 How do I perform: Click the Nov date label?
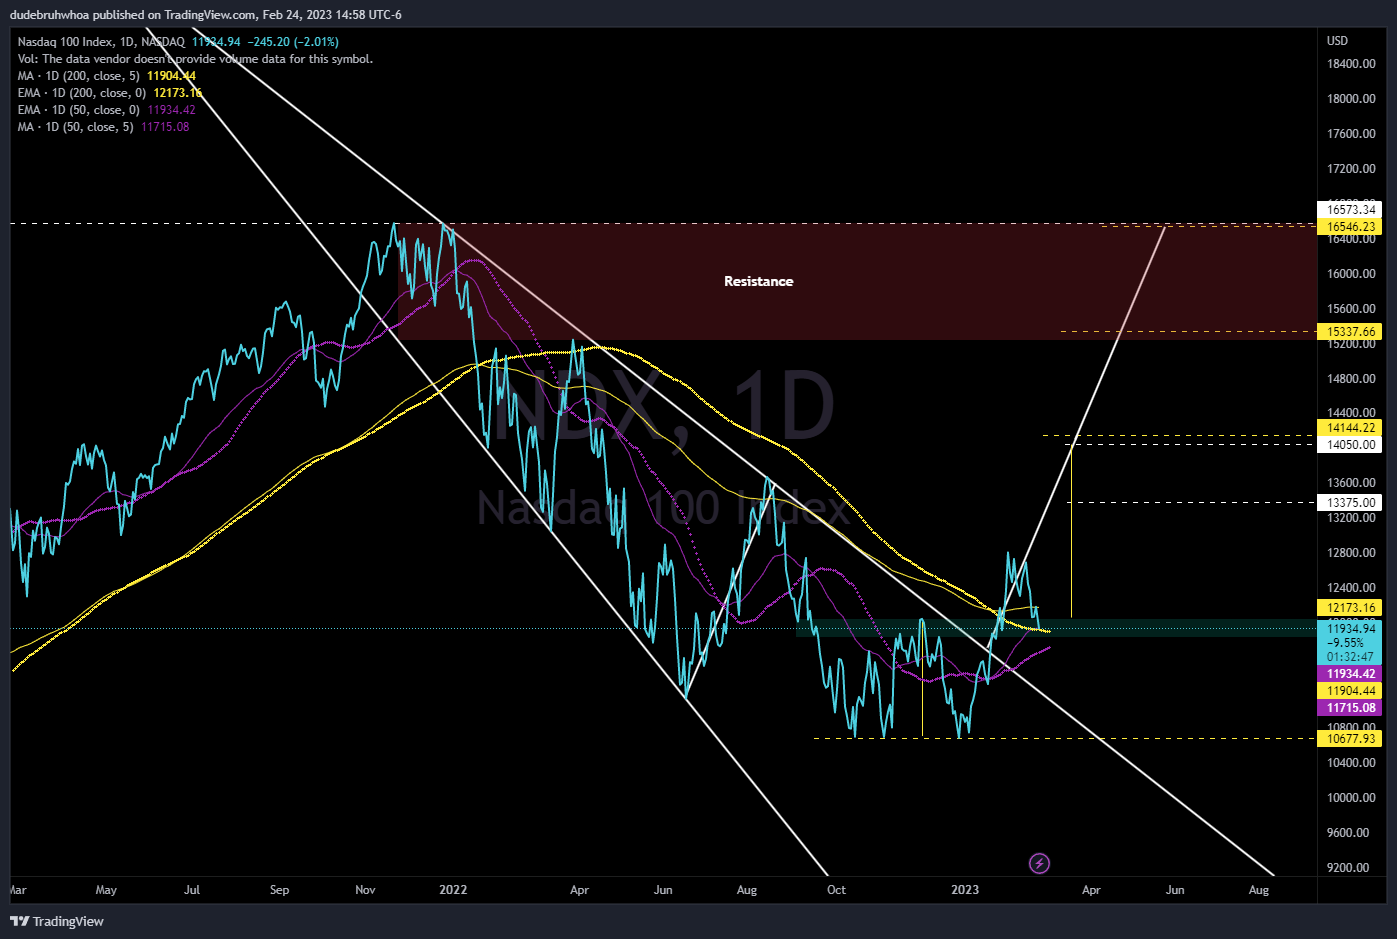pos(365,890)
